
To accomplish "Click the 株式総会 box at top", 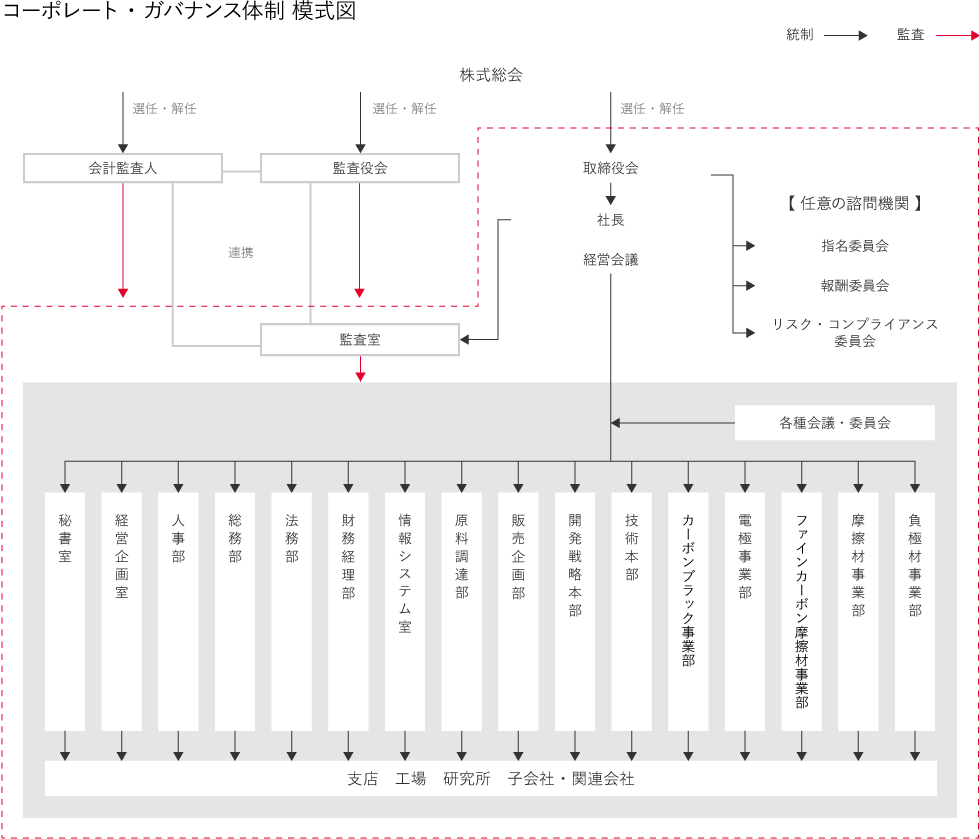I will (x=490, y=75).
